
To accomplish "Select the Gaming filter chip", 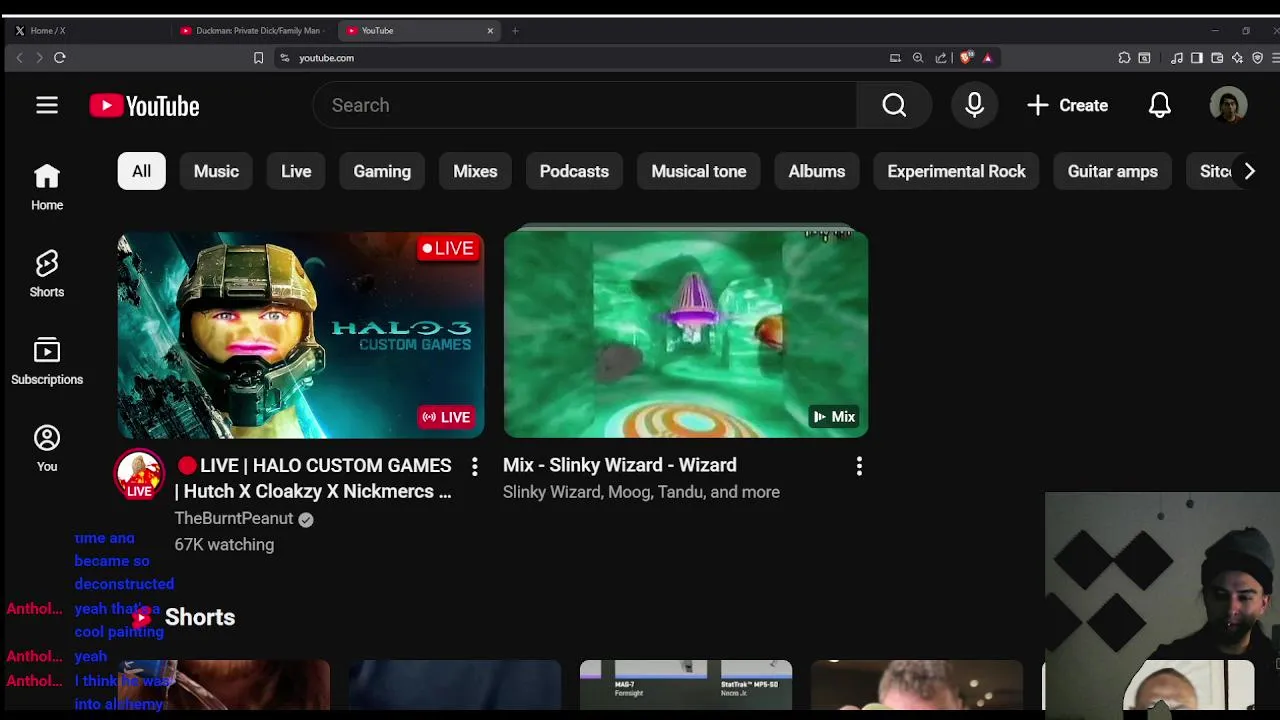I will click(x=382, y=171).
